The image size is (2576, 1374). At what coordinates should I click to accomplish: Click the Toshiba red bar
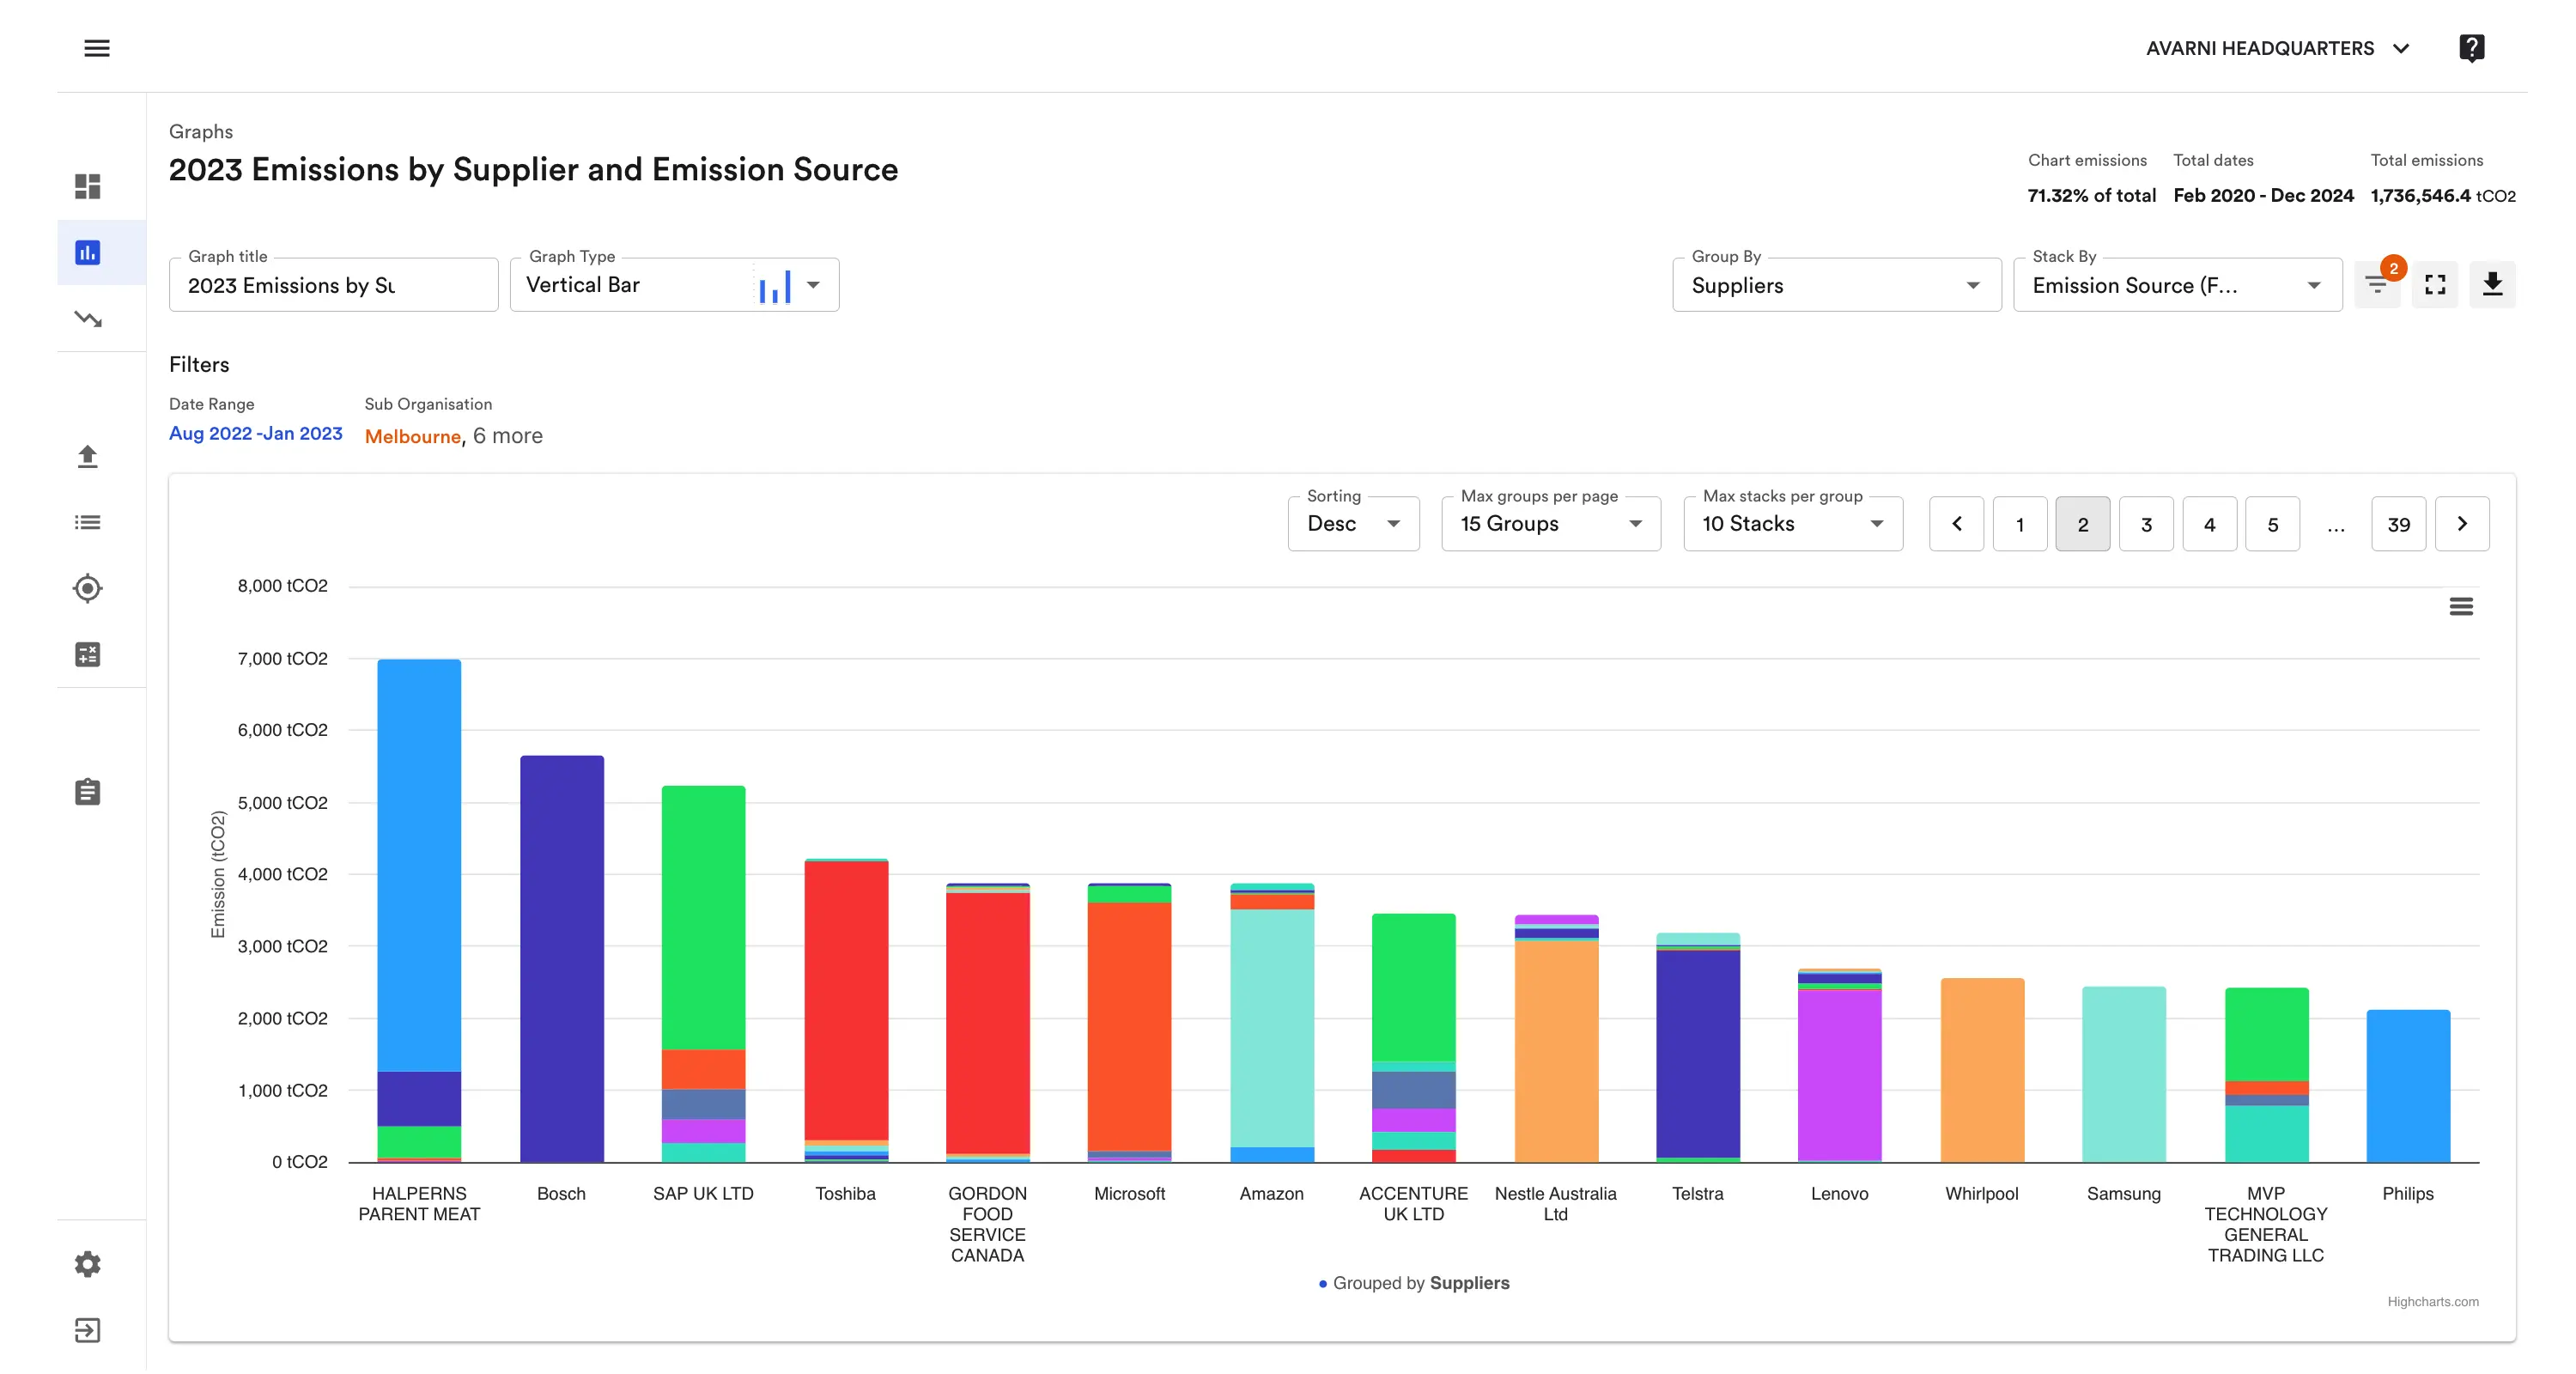pyautogui.click(x=846, y=1000)
